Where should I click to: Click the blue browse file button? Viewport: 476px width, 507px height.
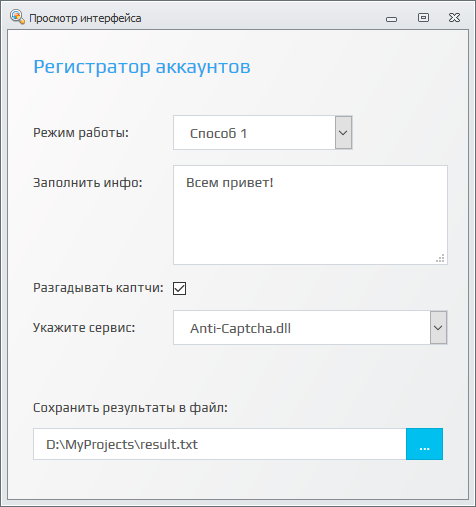[x=424, y=444]
